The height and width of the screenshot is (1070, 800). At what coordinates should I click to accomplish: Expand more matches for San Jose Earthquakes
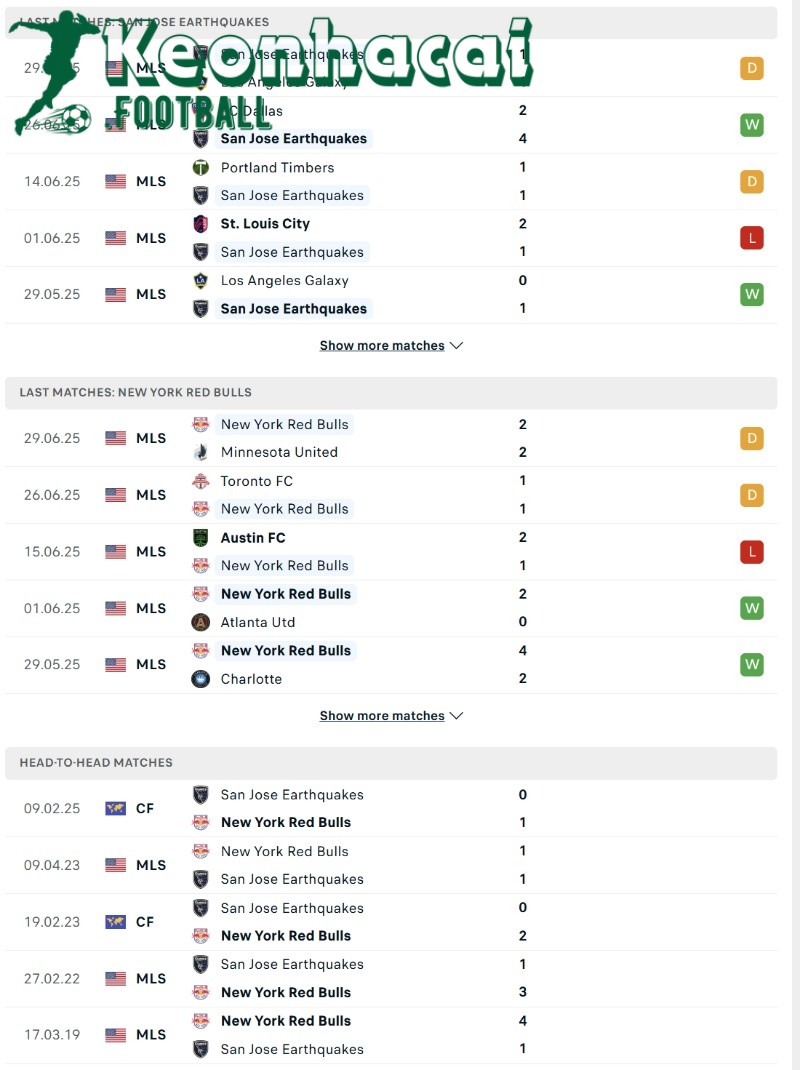click(x=383, y=345)
